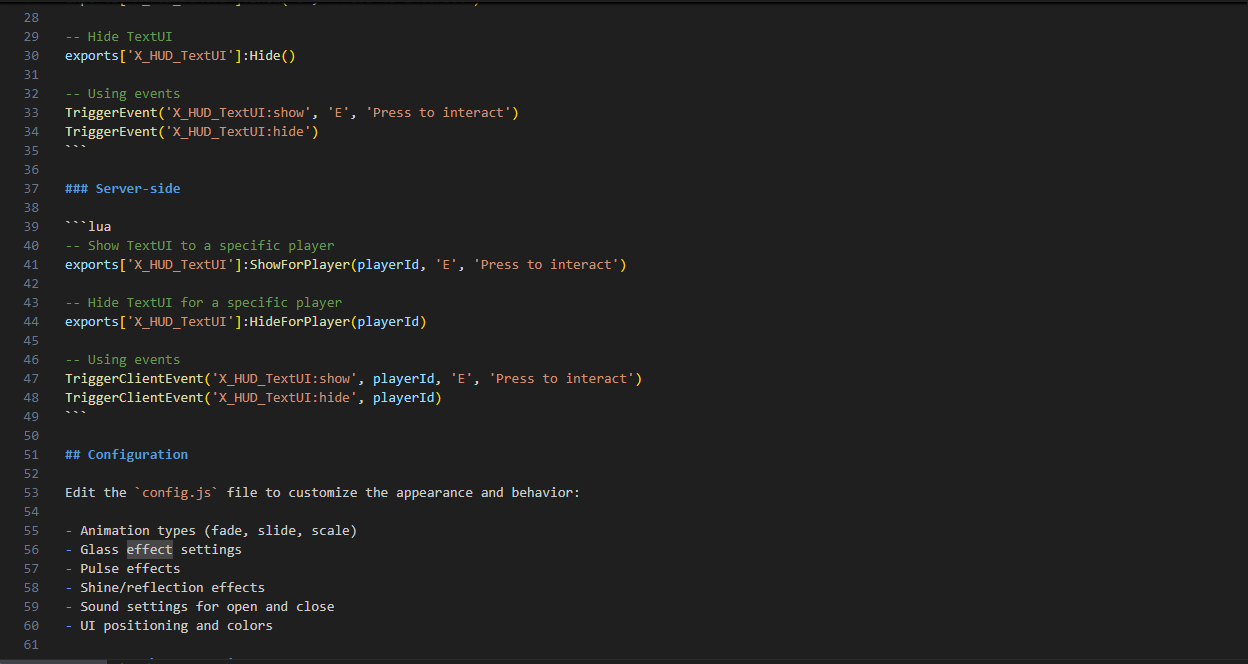Click the '```lua' code fence opener
The image size is (1248, 664).
point(88,226)
